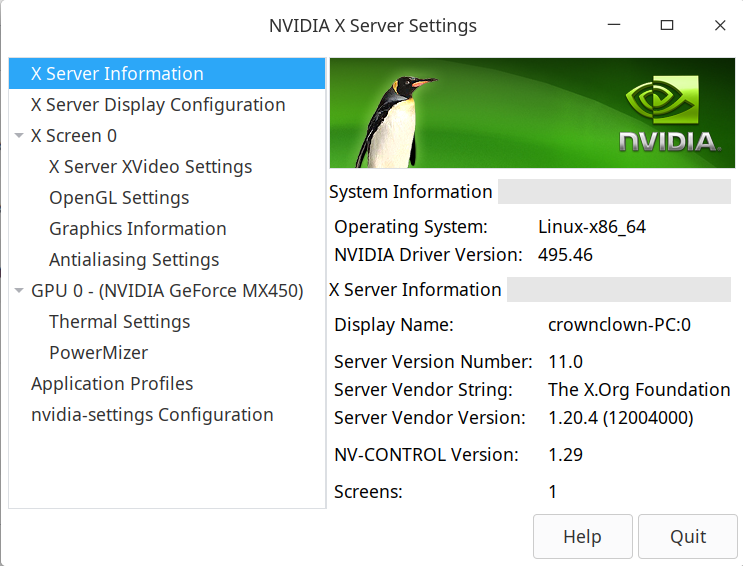Viewport: 743px width, 566px height.
Task: Open nvidia-settings Configuration page
Action: 152,415
